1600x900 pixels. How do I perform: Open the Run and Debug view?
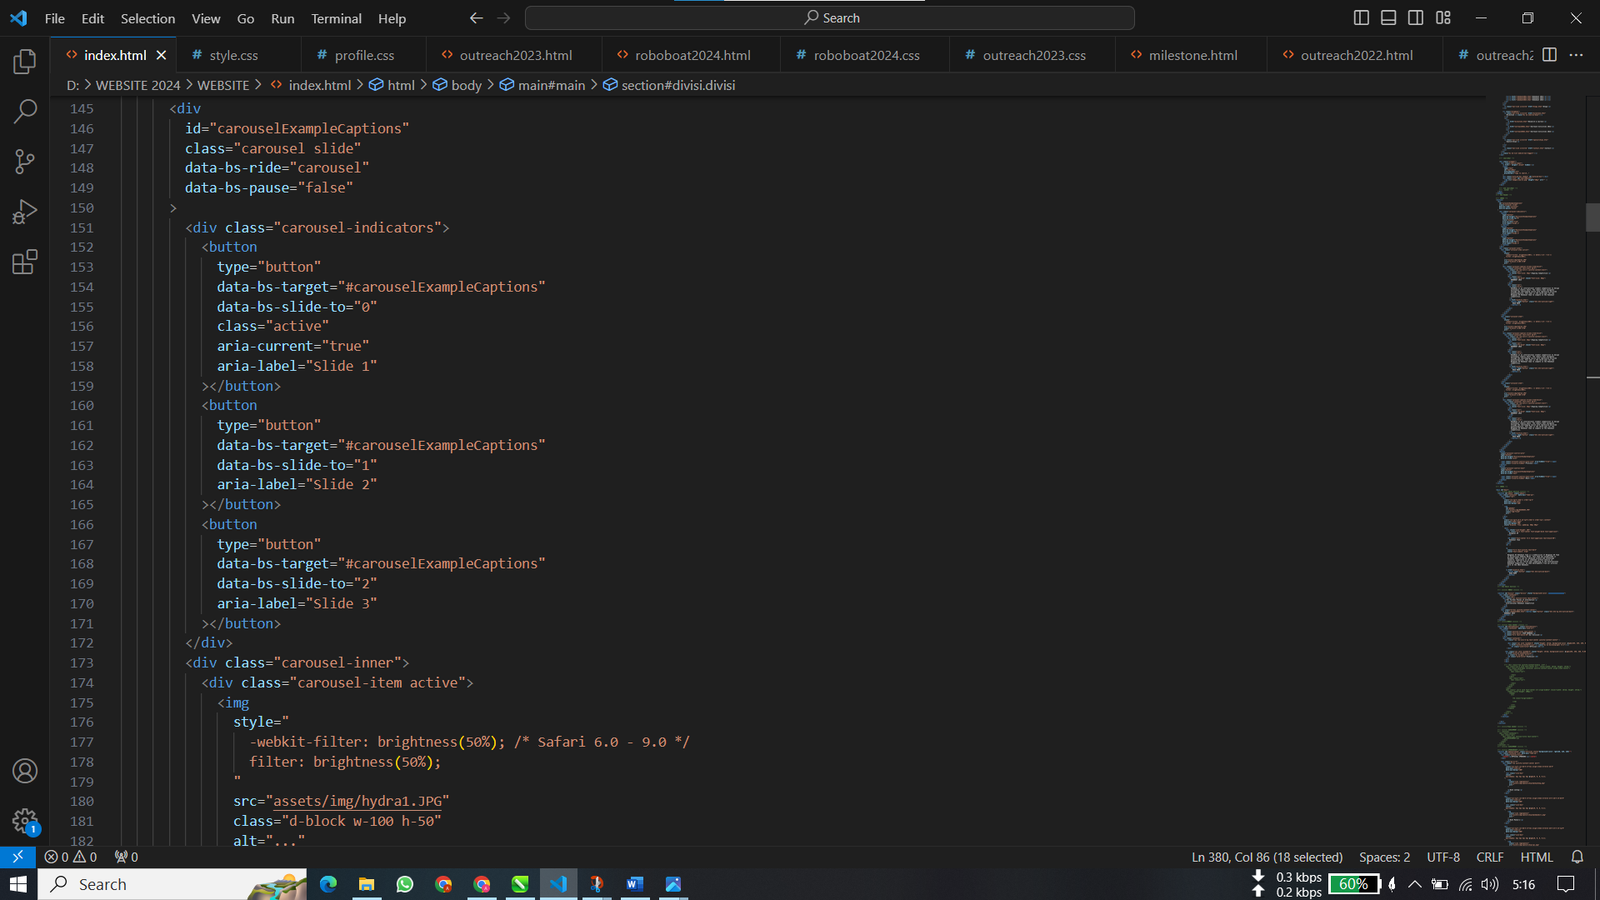pos(25,212)
